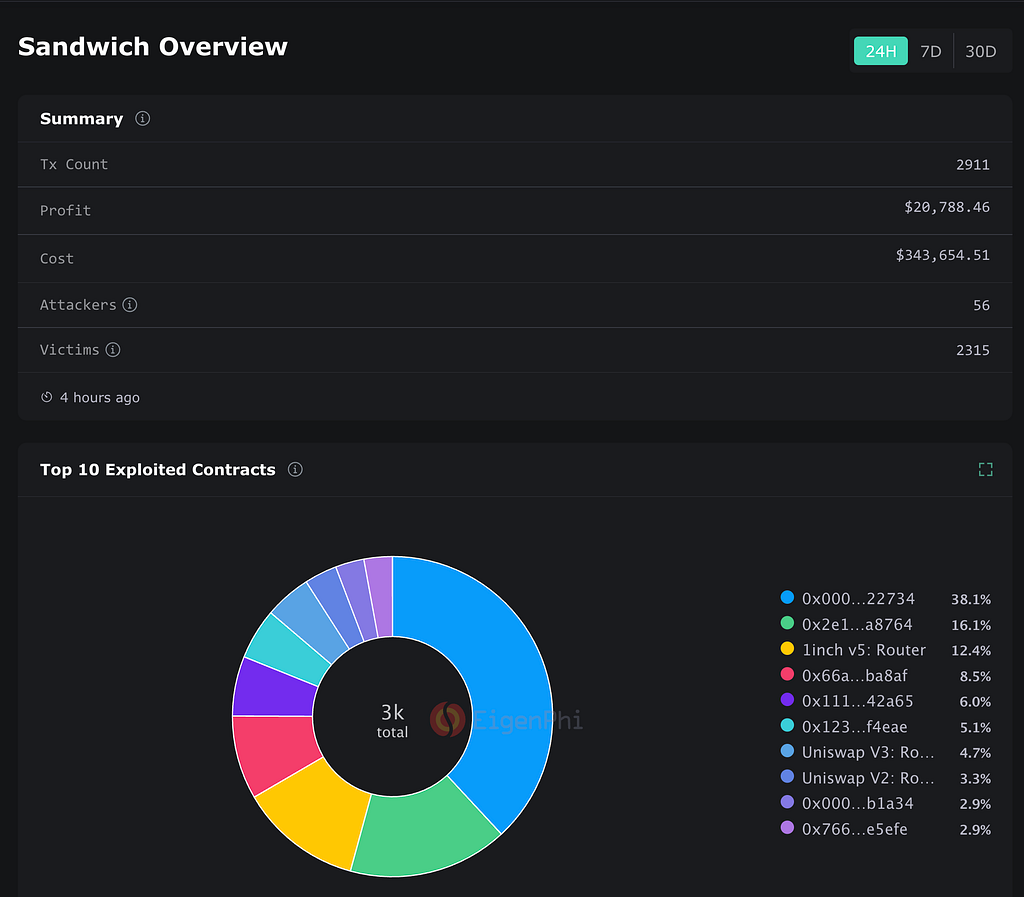Click the 4.7% legend percentage

(x=975, y=753)
